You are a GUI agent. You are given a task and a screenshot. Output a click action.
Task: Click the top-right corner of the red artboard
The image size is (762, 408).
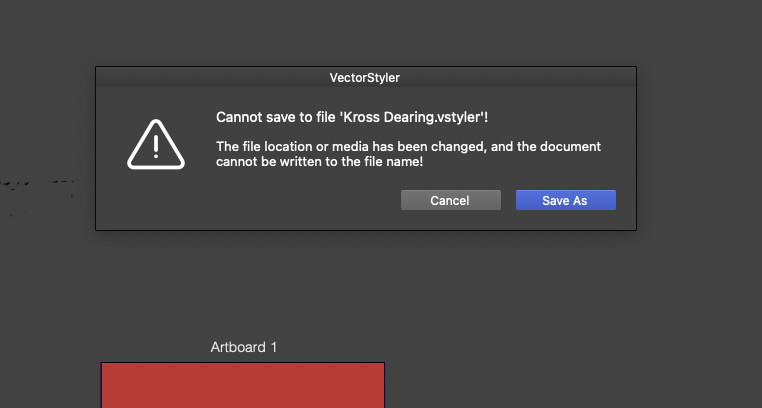point(383,364)
